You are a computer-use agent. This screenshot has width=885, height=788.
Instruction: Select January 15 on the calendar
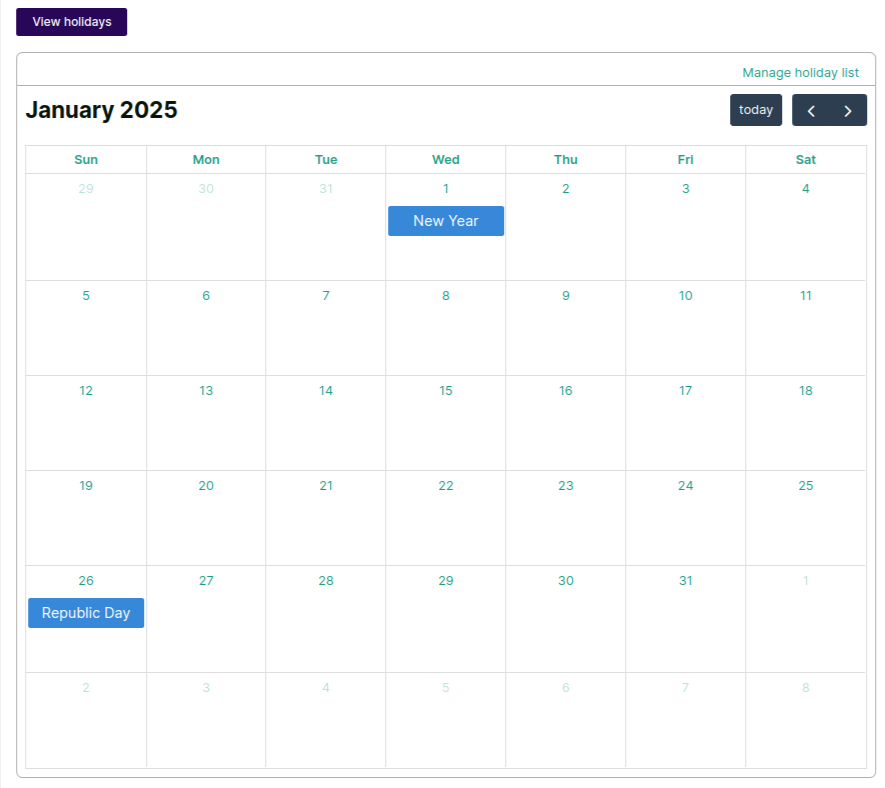click(x=446, y=391)
